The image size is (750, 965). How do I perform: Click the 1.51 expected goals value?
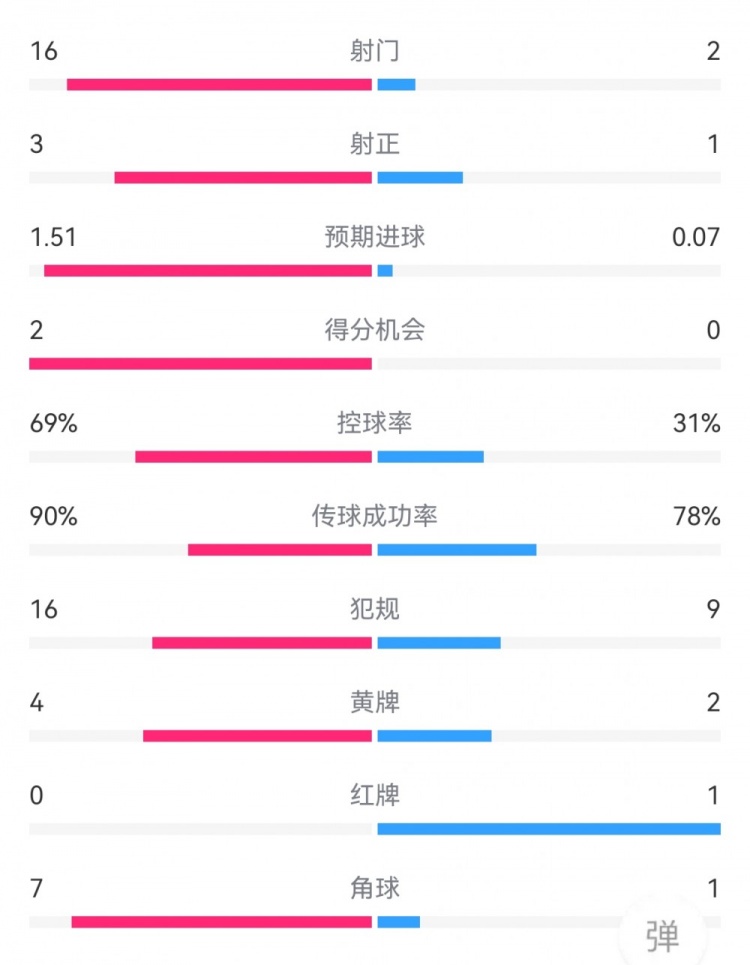[x=53, y=237]
